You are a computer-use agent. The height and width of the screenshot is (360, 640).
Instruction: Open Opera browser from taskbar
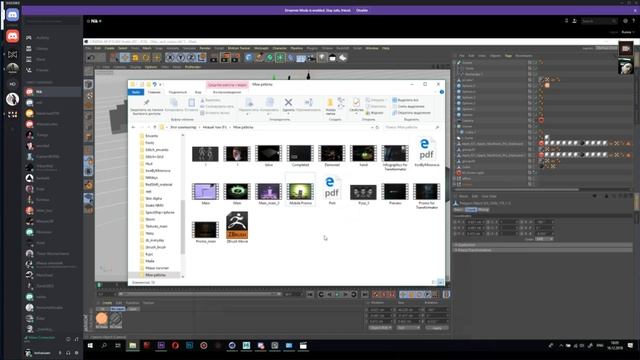coord(175,346)
